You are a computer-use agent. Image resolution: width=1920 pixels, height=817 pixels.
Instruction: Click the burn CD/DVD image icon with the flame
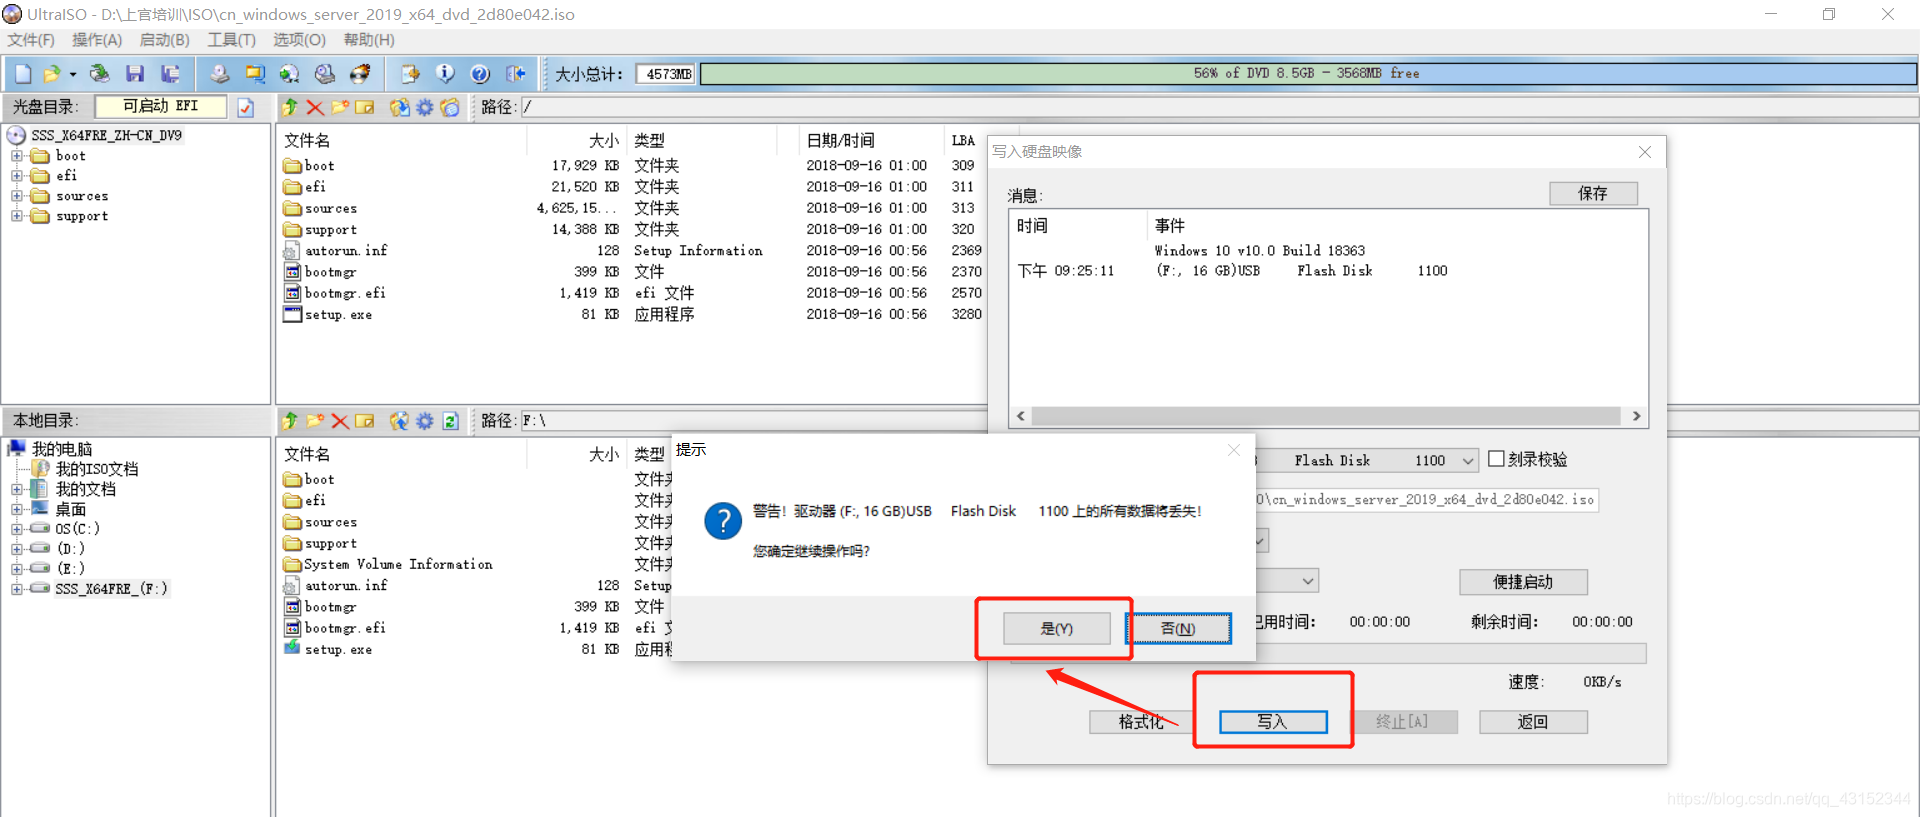360,74
